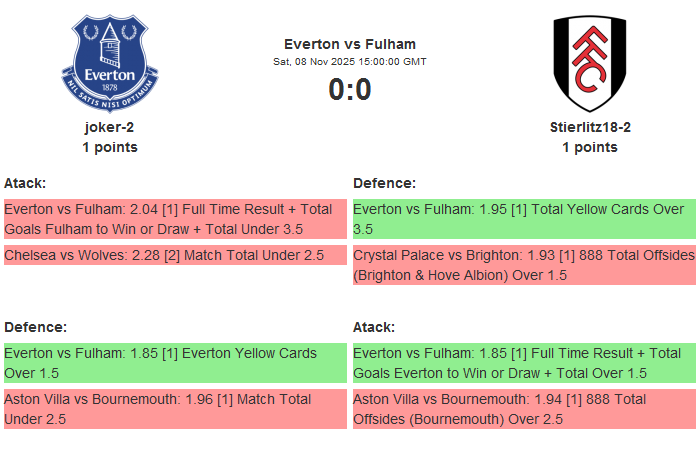This screenshot has width=700, height=460.
Task: Select the Total Yellow Cards Over 3.5 bet
Action: tap(524, 219)
